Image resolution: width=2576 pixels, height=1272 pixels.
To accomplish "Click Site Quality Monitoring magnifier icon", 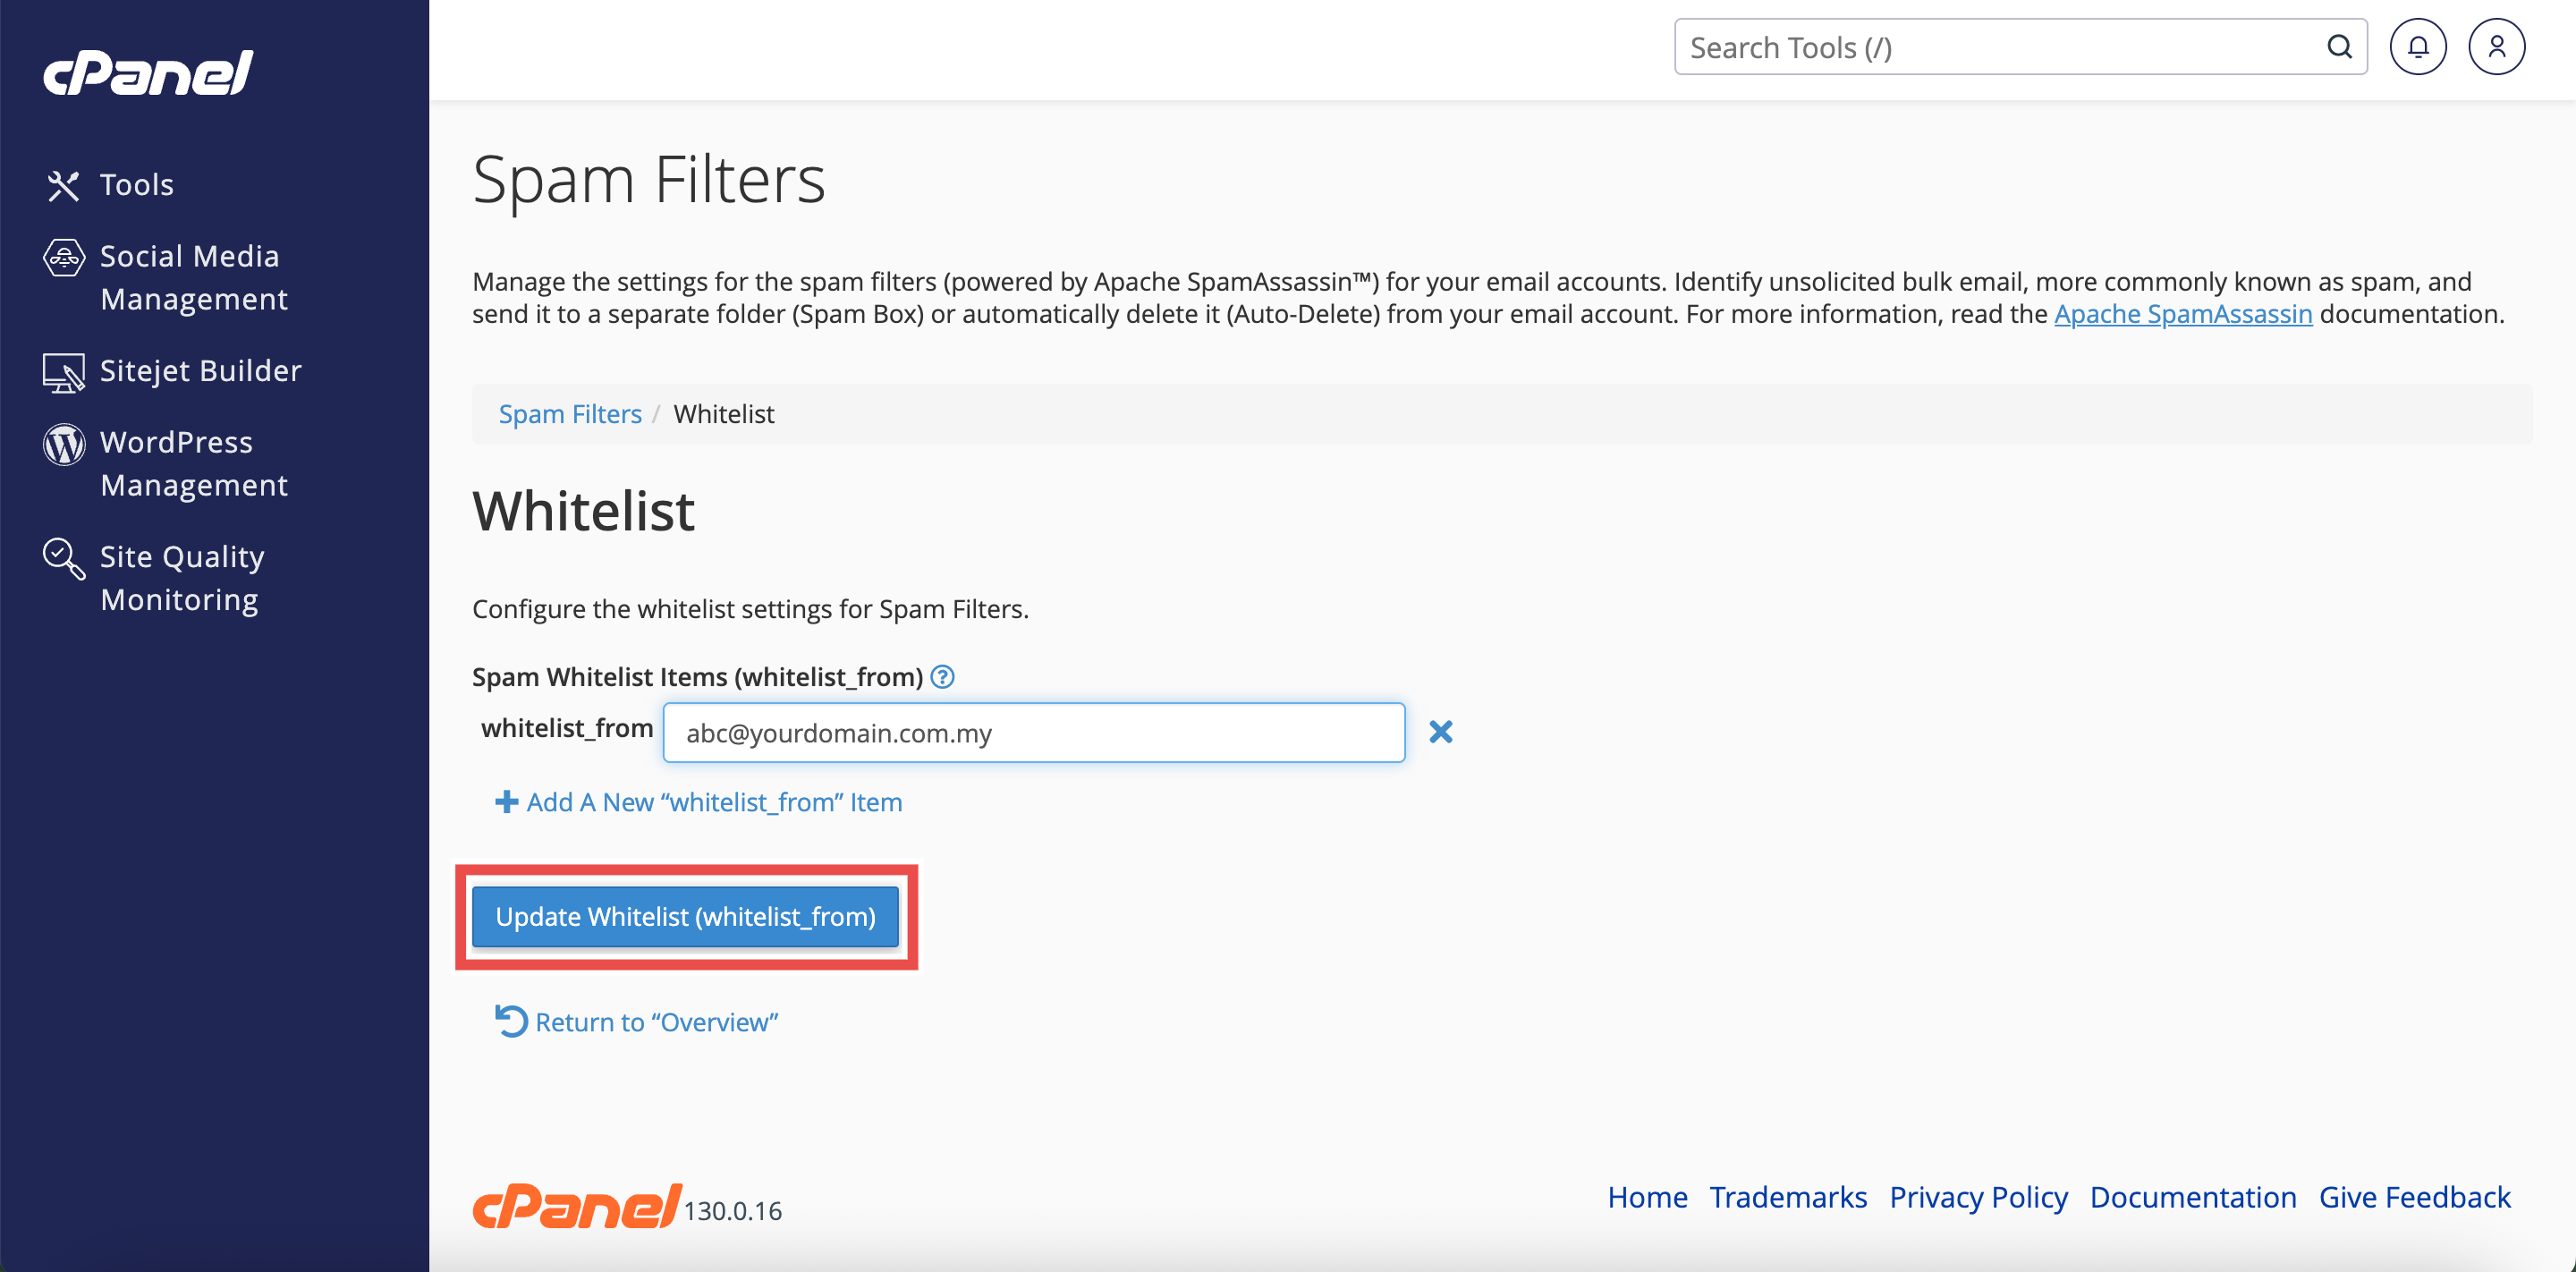I will [63, 559].
